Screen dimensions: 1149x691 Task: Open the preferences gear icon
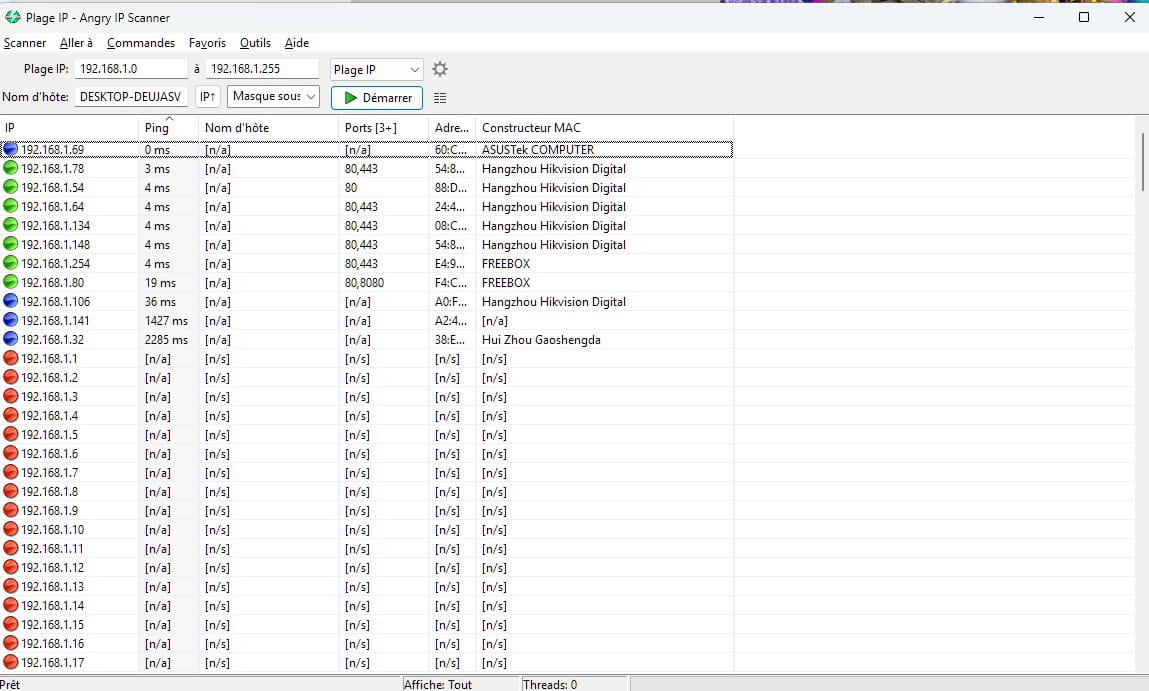[x=440, y=69]
